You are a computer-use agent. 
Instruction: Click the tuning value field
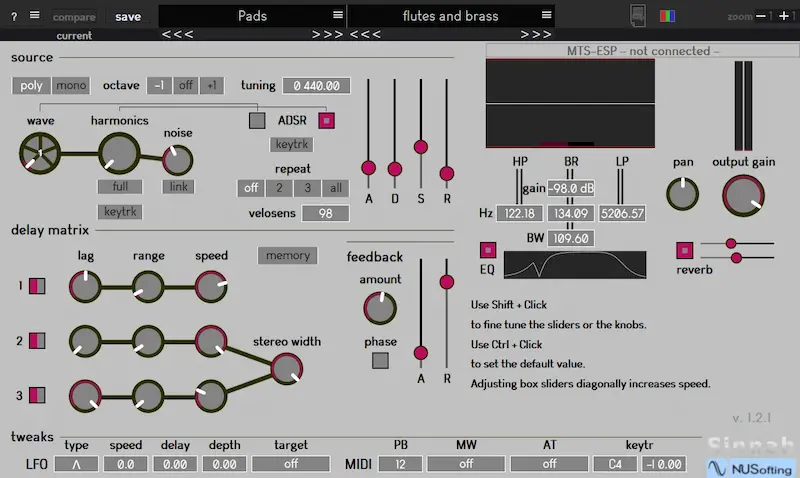(316, 86)
